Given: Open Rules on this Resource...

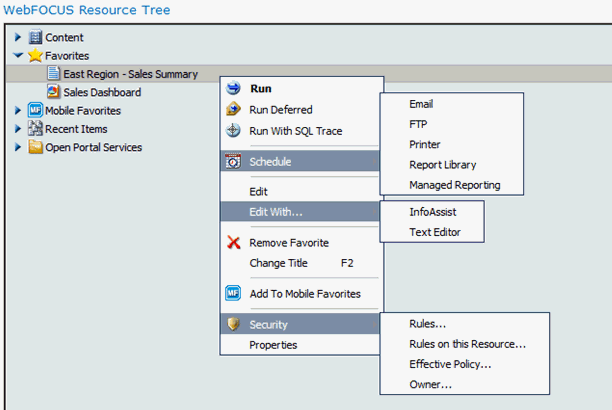Looking at the screenshot, I should point(464,344).
